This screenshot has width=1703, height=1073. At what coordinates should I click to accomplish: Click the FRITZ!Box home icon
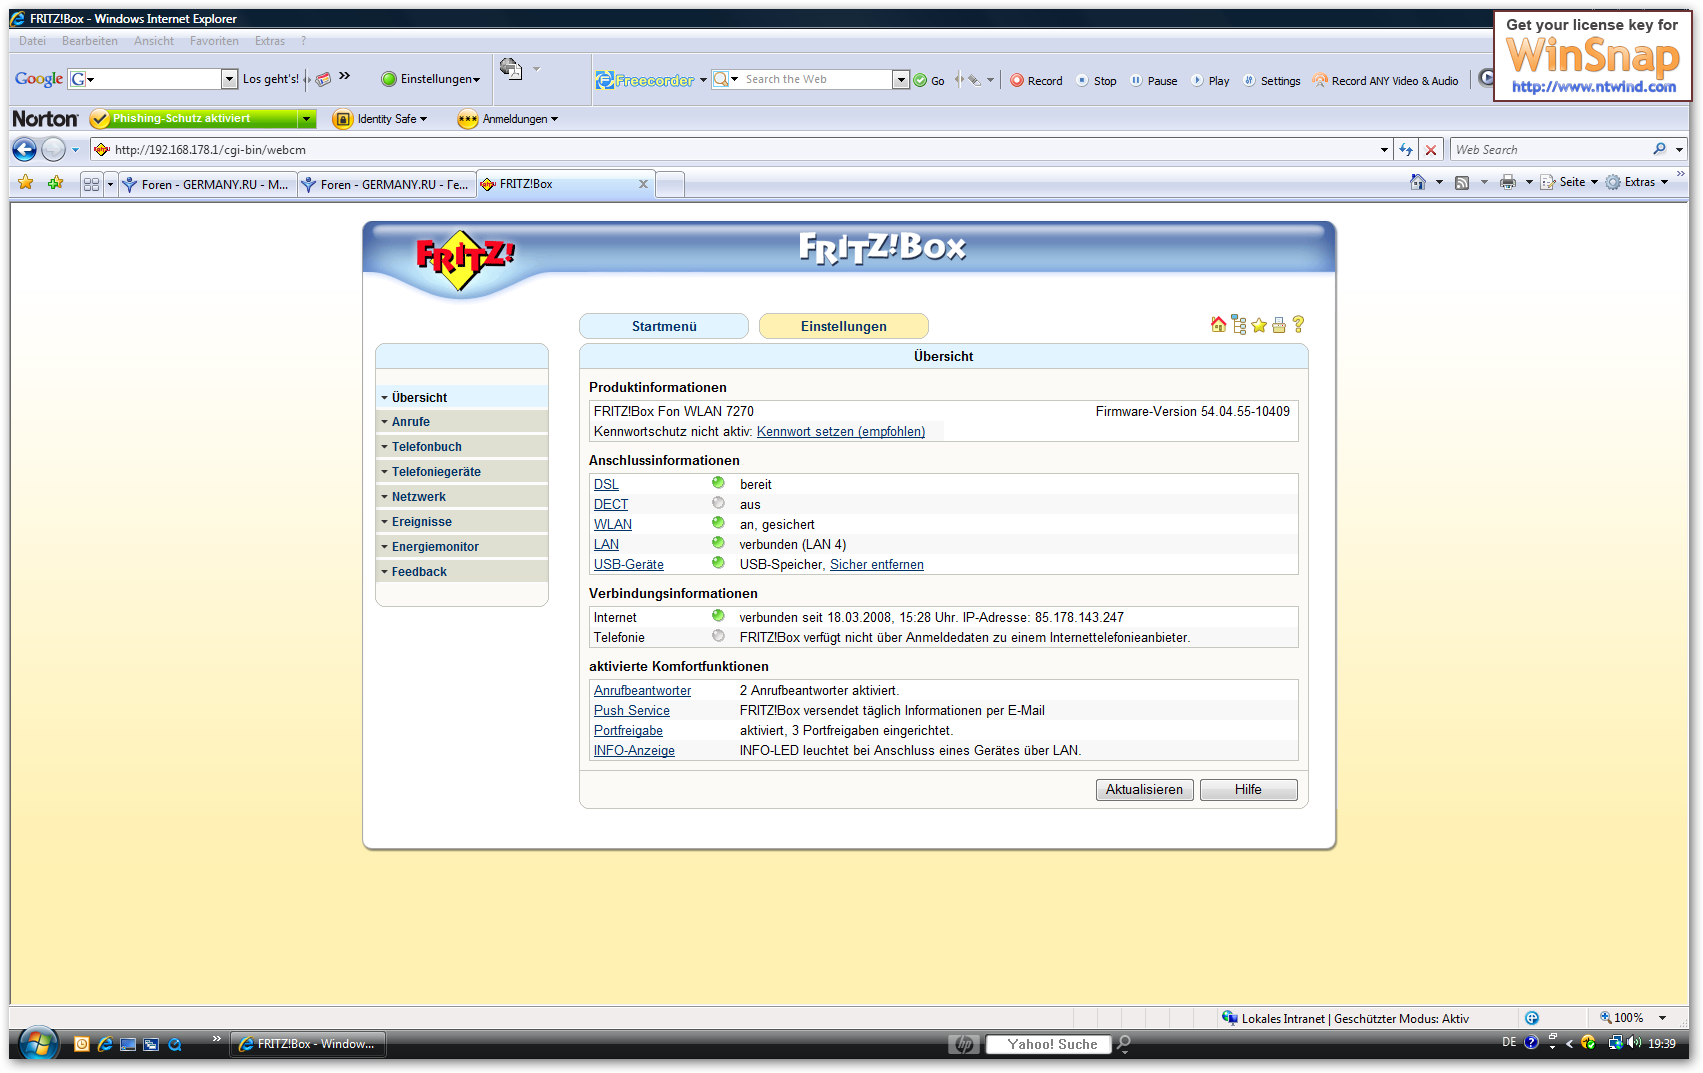(x=1218, y=325)
